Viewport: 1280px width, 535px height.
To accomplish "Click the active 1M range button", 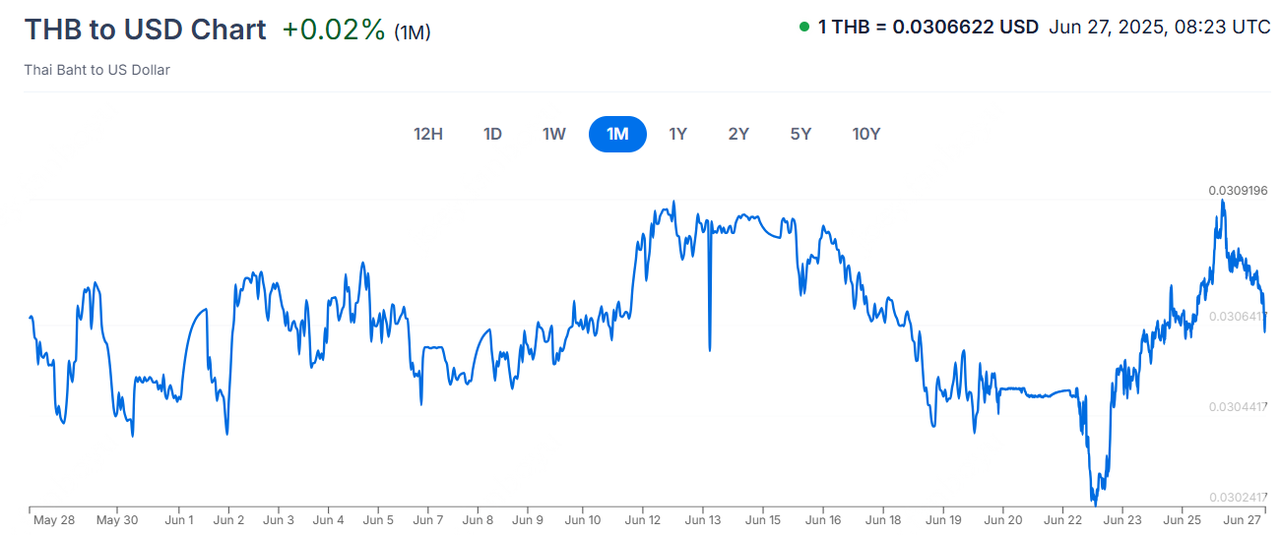I will click(x=617, y=134).
